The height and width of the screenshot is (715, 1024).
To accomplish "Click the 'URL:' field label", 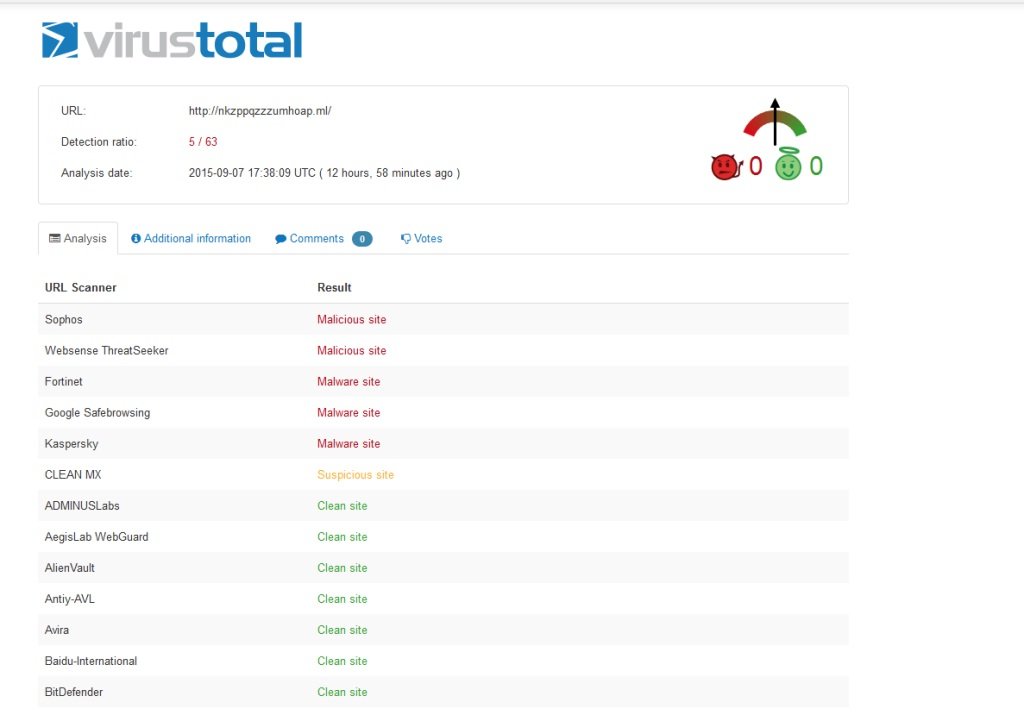I will click(x=73, y=111).
